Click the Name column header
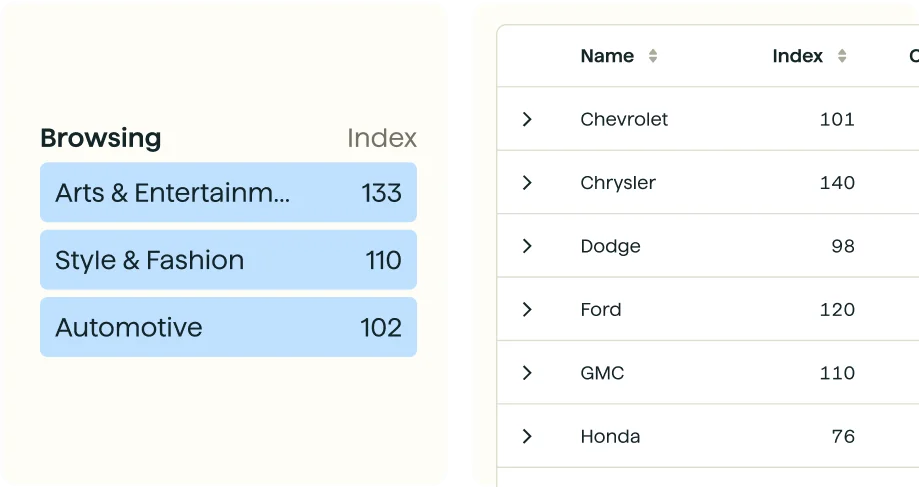 click(x=607, y=56)
